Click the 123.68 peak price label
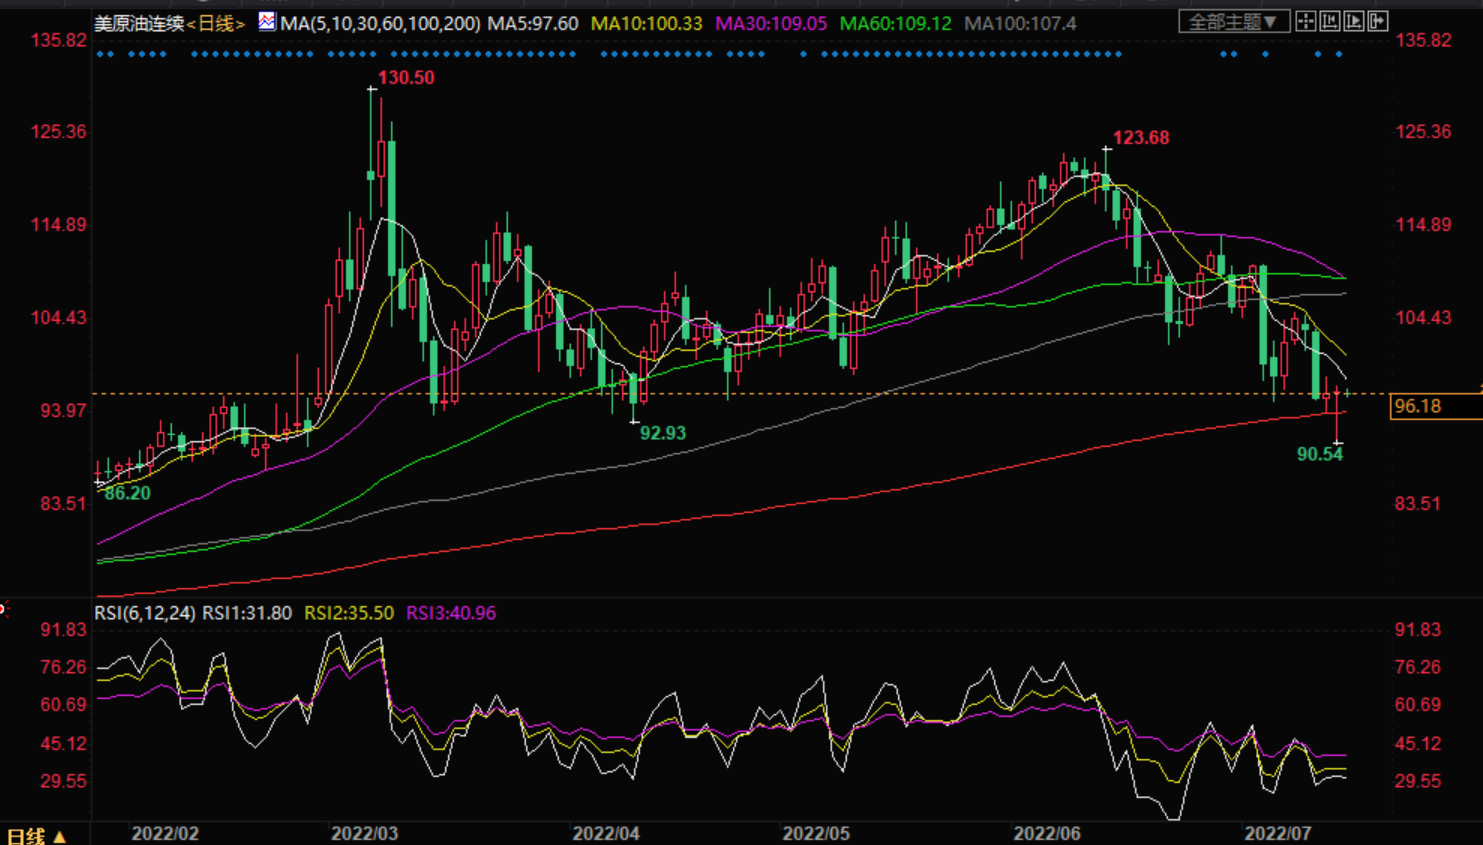 tap(1141, 138)
